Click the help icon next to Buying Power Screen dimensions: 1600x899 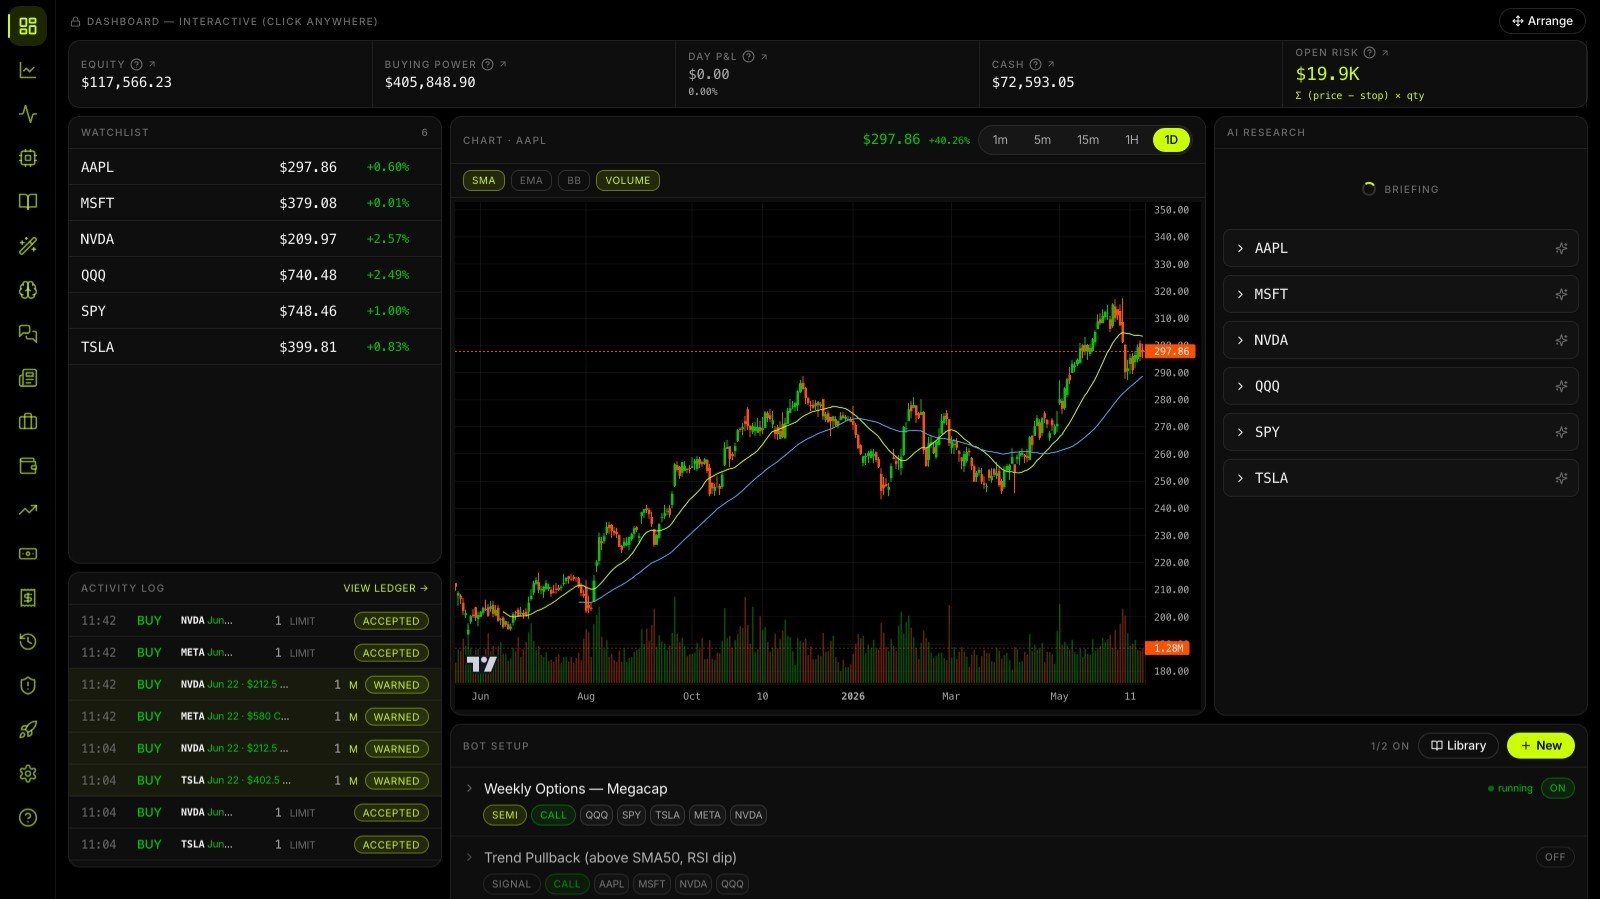pos(488,64)
